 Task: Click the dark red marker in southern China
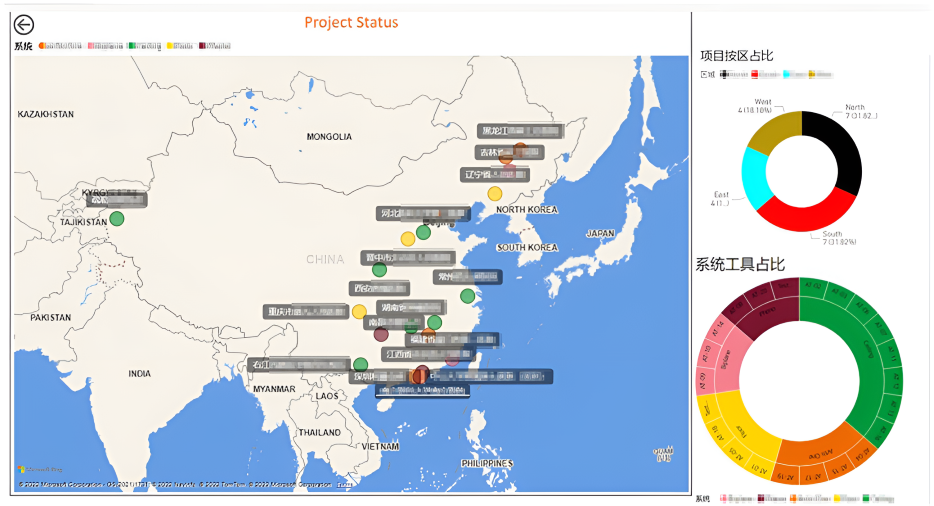381,334
